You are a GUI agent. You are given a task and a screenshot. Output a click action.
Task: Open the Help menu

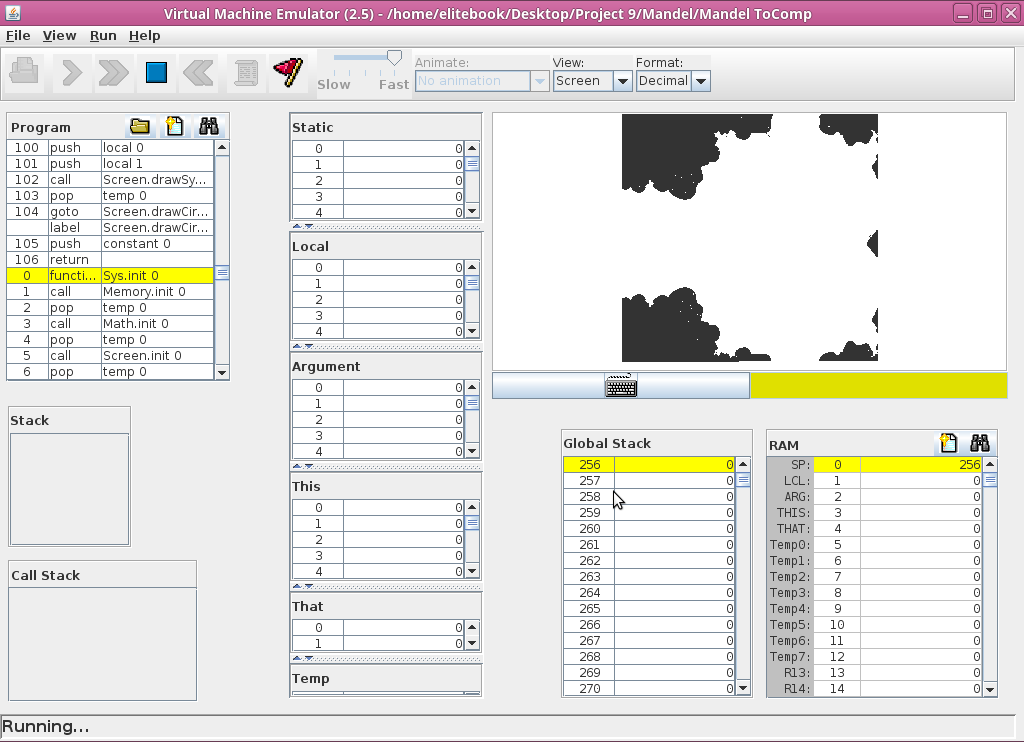(144, 35)
